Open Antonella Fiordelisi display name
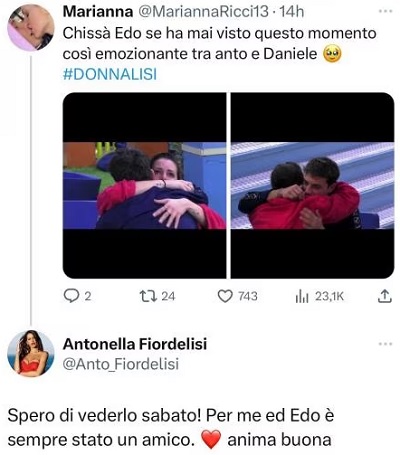This screenshot has width=400, height=455. pos(135,344)
